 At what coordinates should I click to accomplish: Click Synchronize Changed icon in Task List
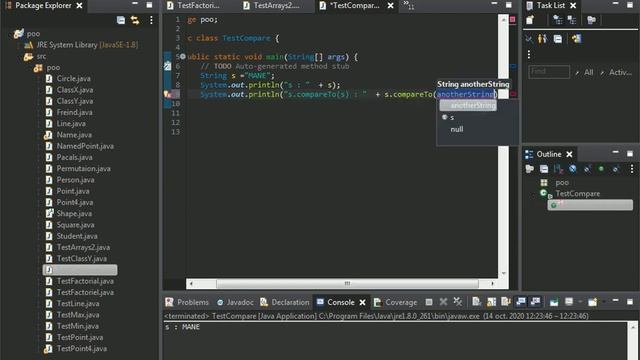(x=576, y=39)
